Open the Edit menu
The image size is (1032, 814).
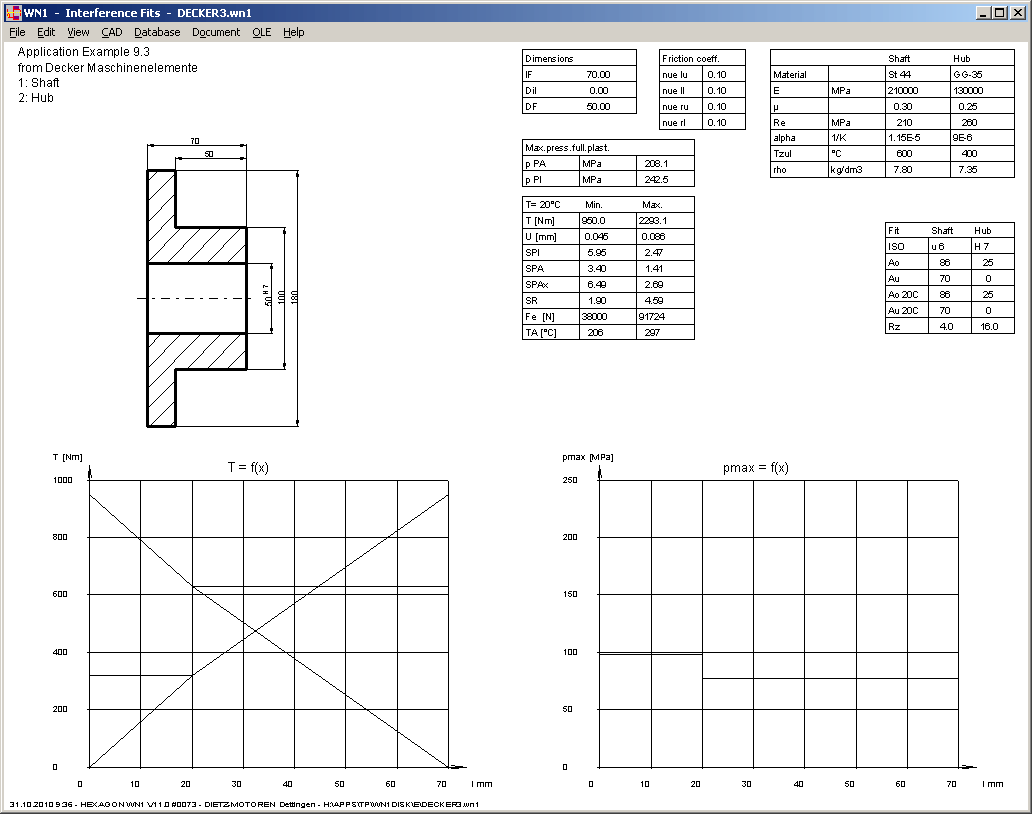pyautogui.click(x=46, y=32)
